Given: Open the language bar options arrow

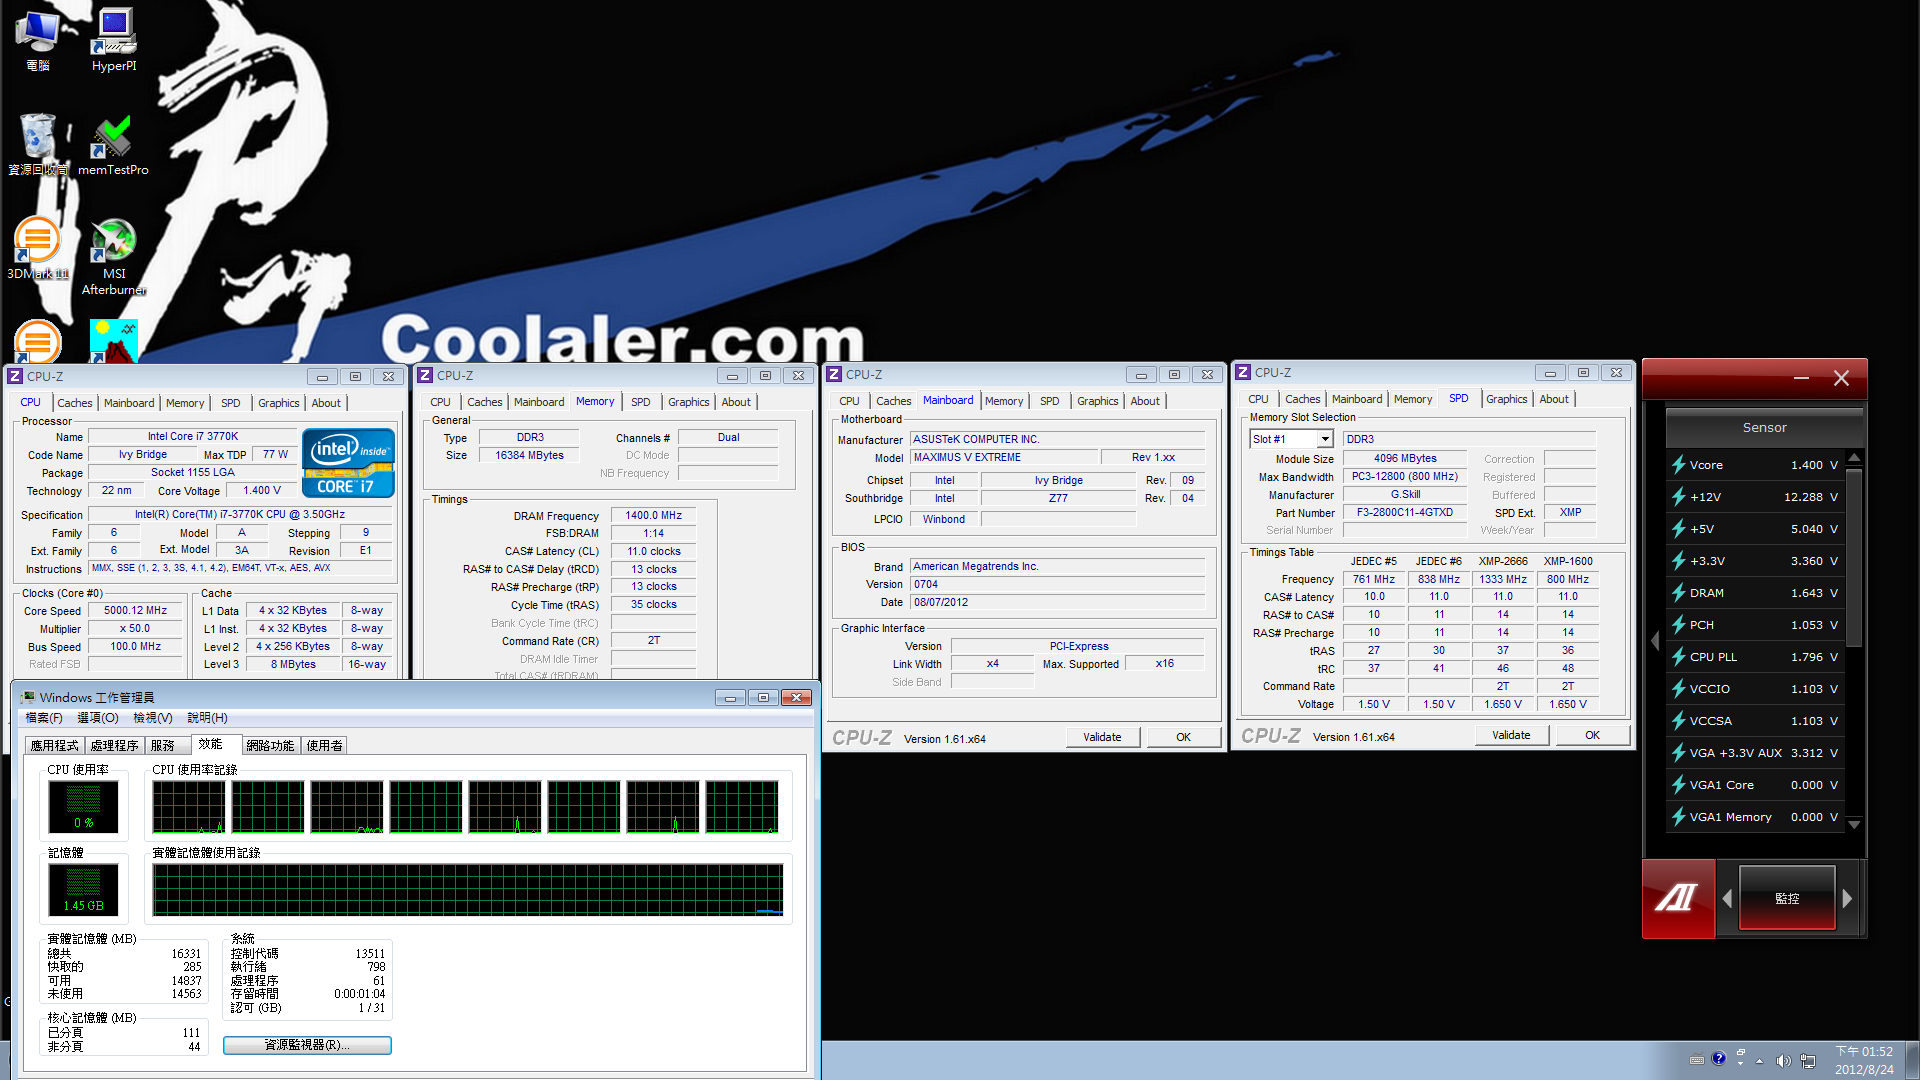Looking at the screenshot, I should click(1741, 1062).
